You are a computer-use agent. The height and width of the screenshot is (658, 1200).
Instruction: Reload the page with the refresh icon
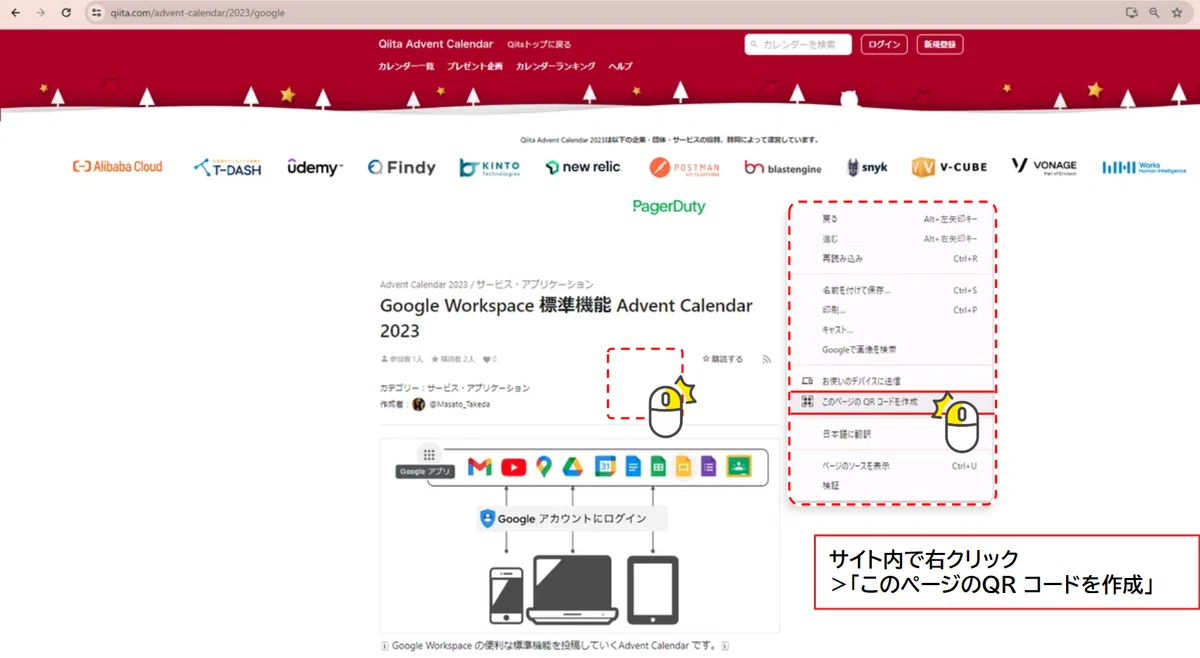[x=66, y=13]
